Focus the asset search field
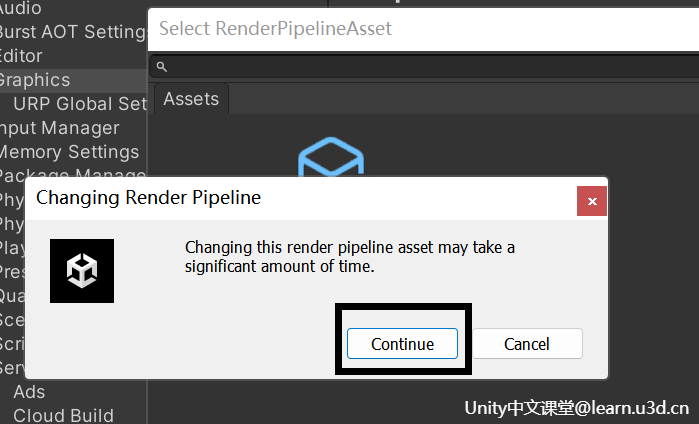This screenshot has height=424, width=699. pos(424,67)
